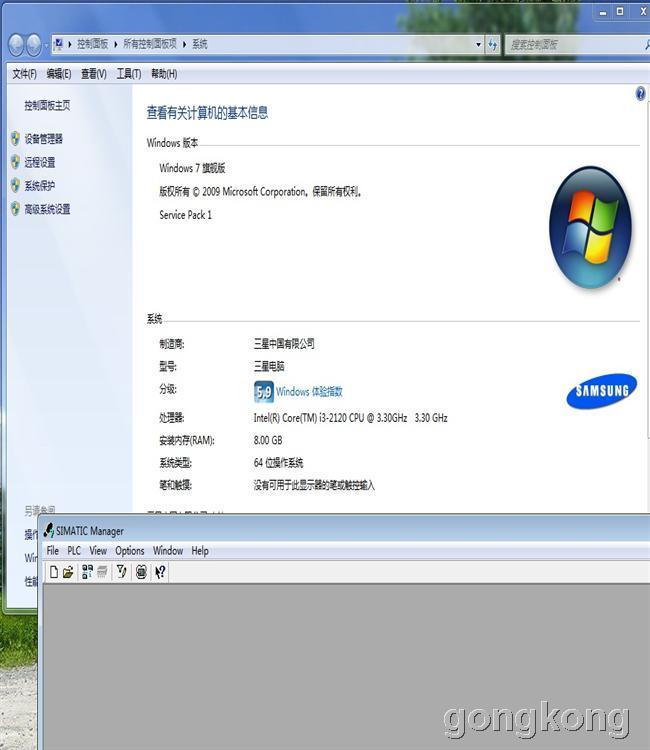Click the New Project icon in SIMATIC Manager

tap(54, 572)
